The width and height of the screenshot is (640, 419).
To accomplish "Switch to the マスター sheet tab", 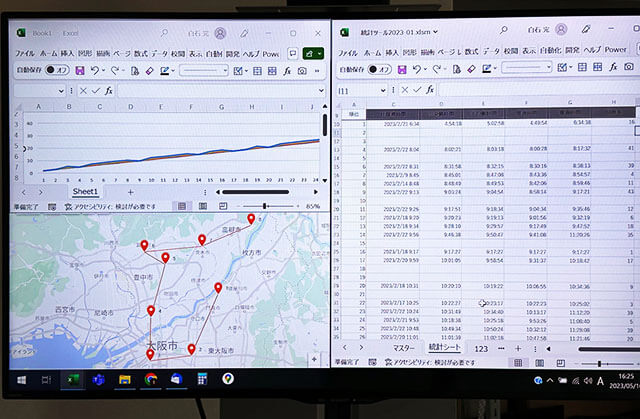I will [405, 348].
